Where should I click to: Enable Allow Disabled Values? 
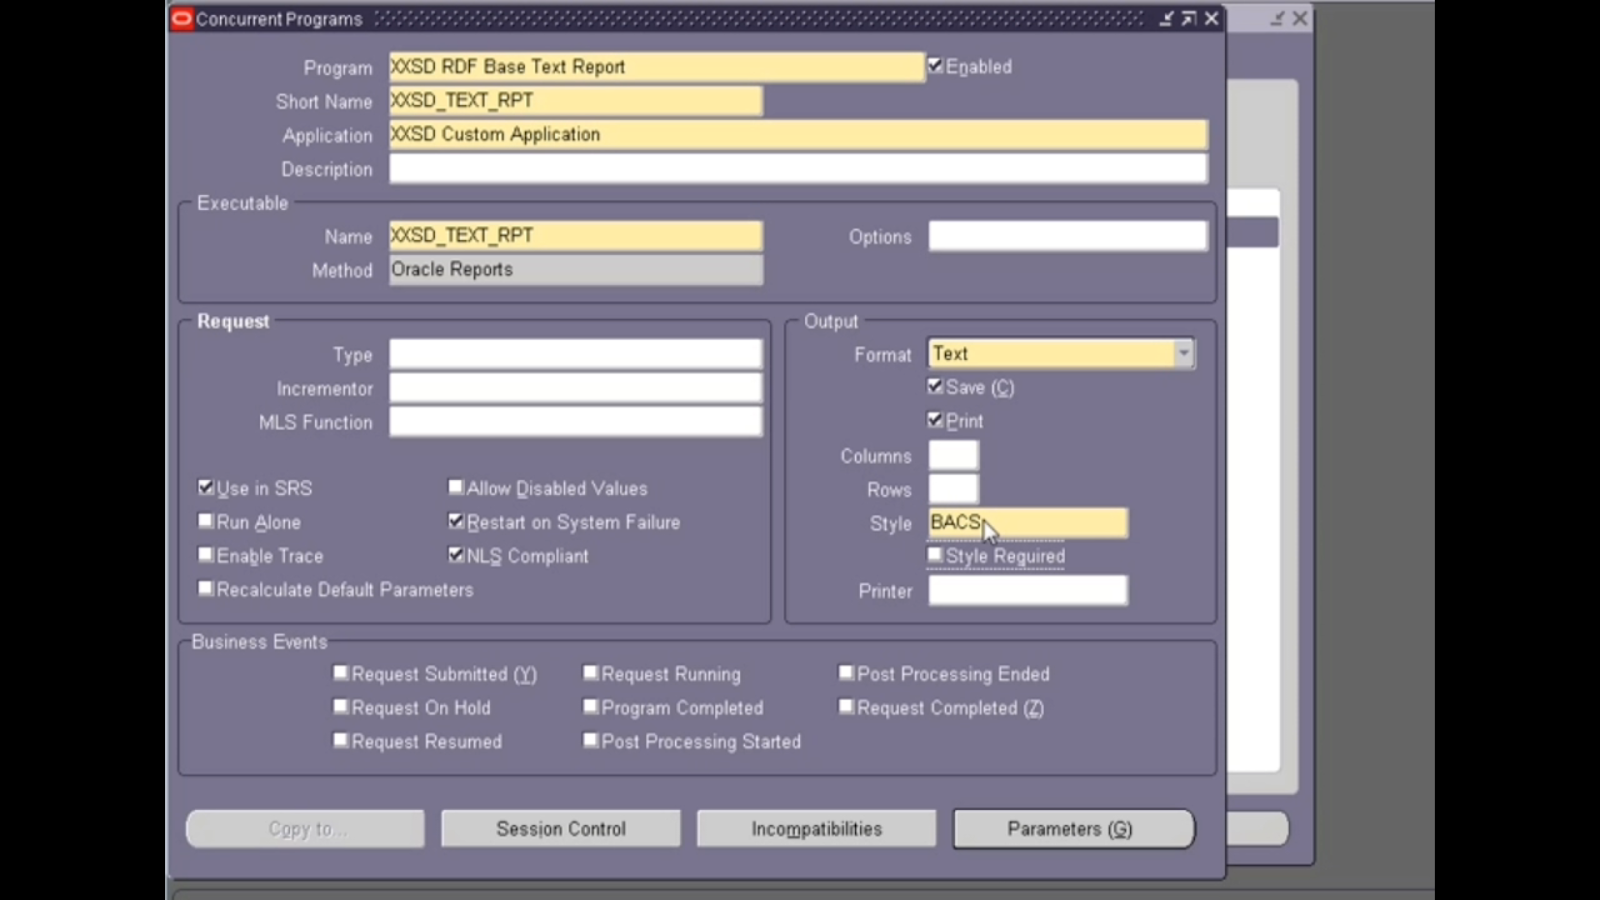(x=456, y=487)
